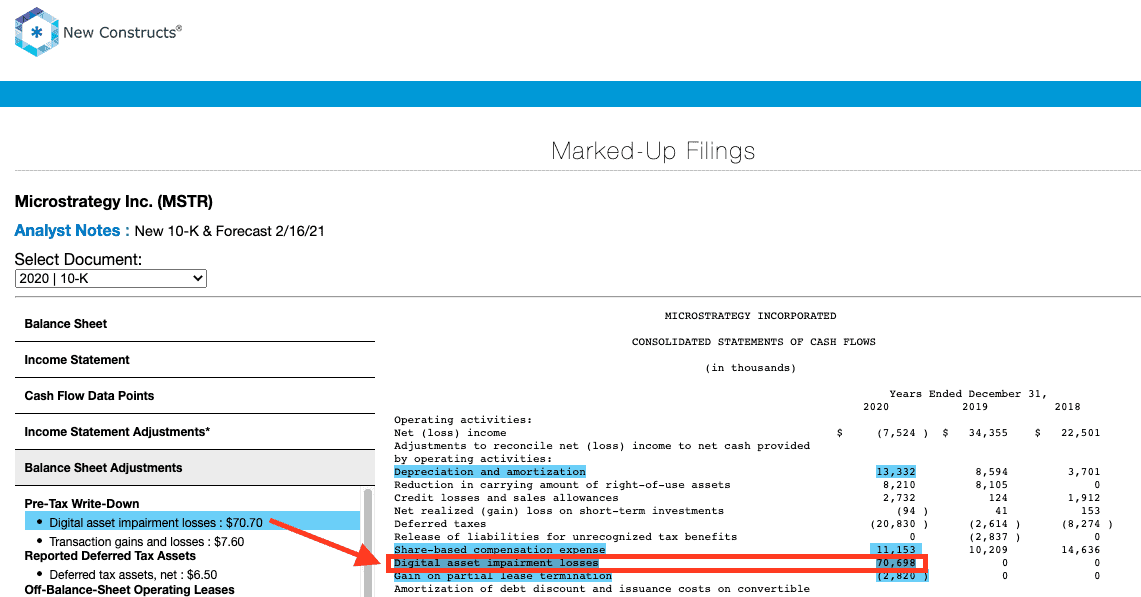This screenshot has height=597, width=1141.
Task: Click the Microstrategy Inc. (MSTR) company title
Action: (114, 202)
